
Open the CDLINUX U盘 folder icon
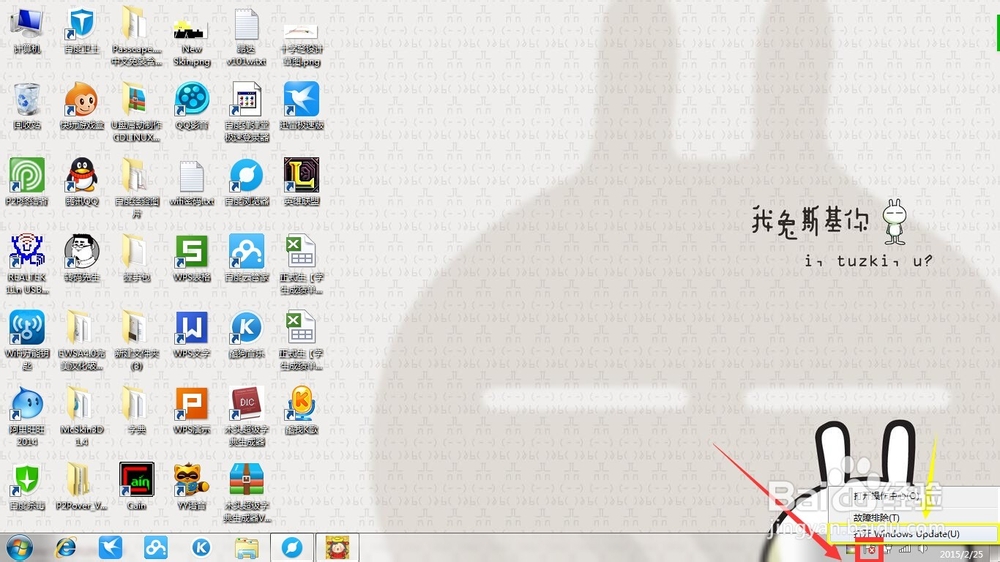click(x=136, y=112)
